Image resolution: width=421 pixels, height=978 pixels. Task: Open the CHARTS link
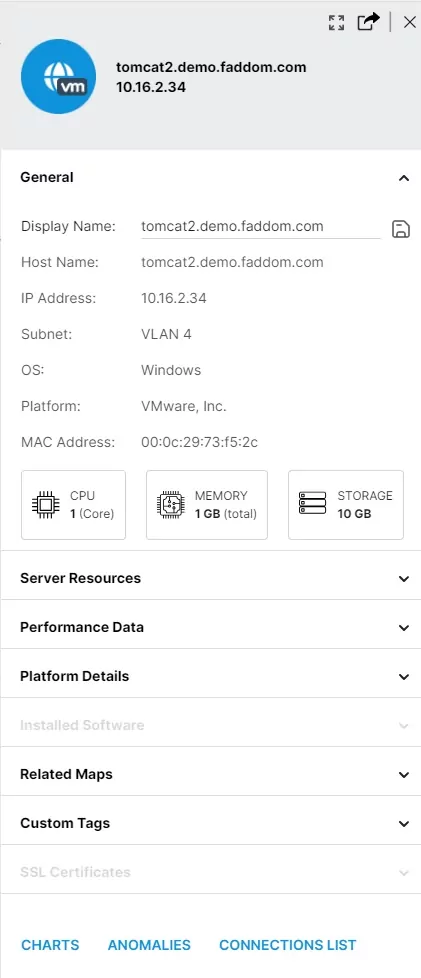coord(50,945)
